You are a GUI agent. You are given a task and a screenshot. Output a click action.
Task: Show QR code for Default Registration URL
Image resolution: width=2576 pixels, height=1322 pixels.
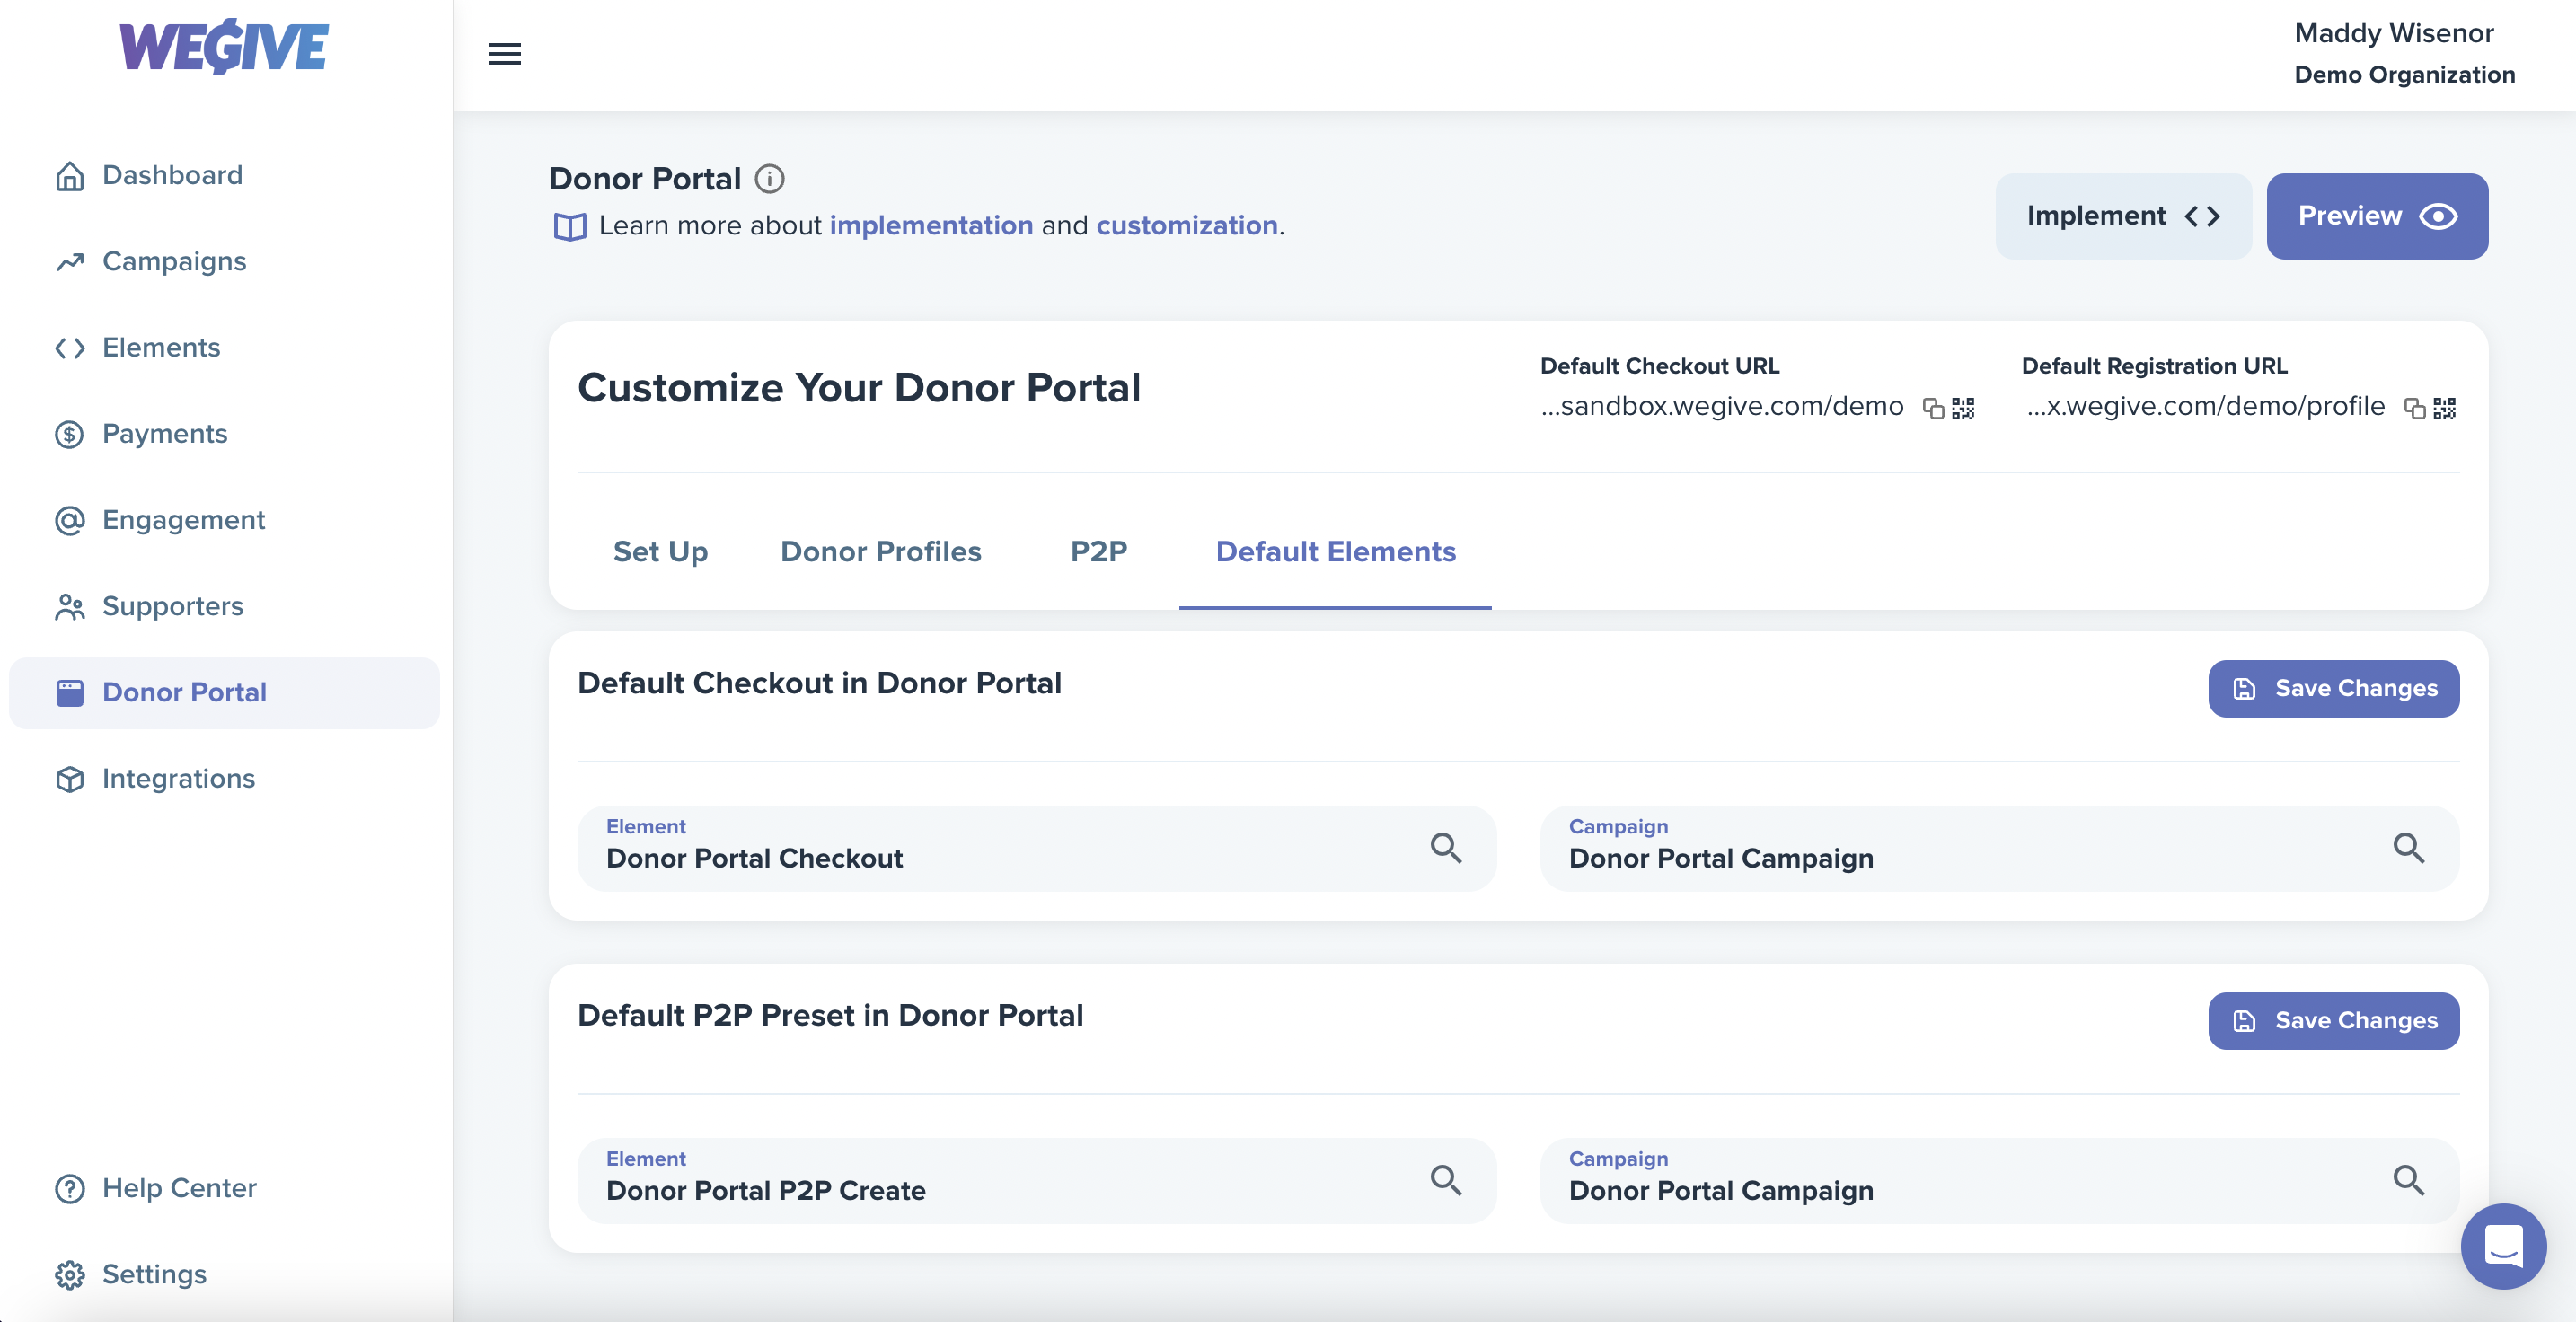[x=2444, y=408]
